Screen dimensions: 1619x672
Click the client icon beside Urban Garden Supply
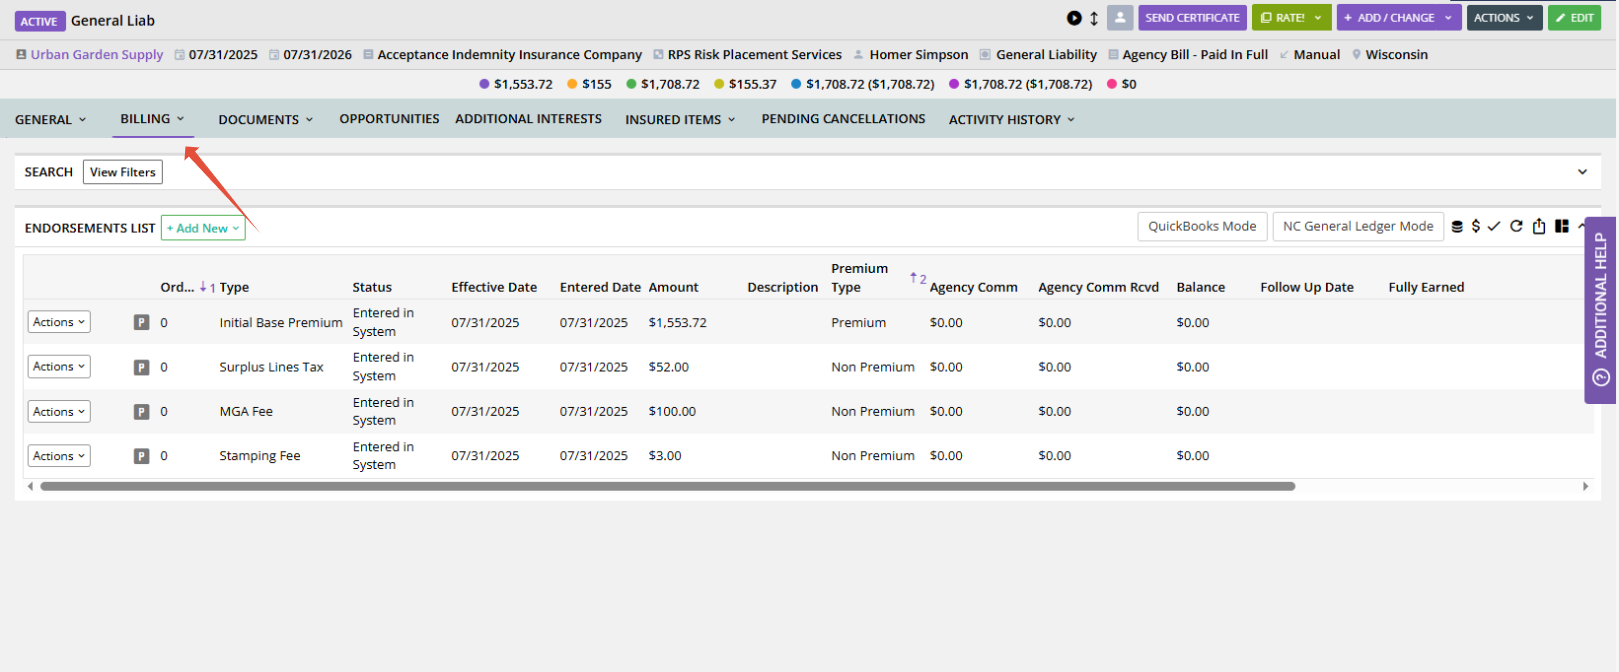[21, 55]
